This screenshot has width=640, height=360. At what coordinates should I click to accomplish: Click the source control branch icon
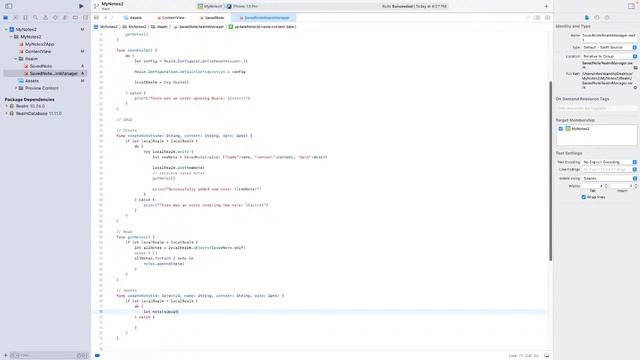pyautogui.click(x=96, y=6)
